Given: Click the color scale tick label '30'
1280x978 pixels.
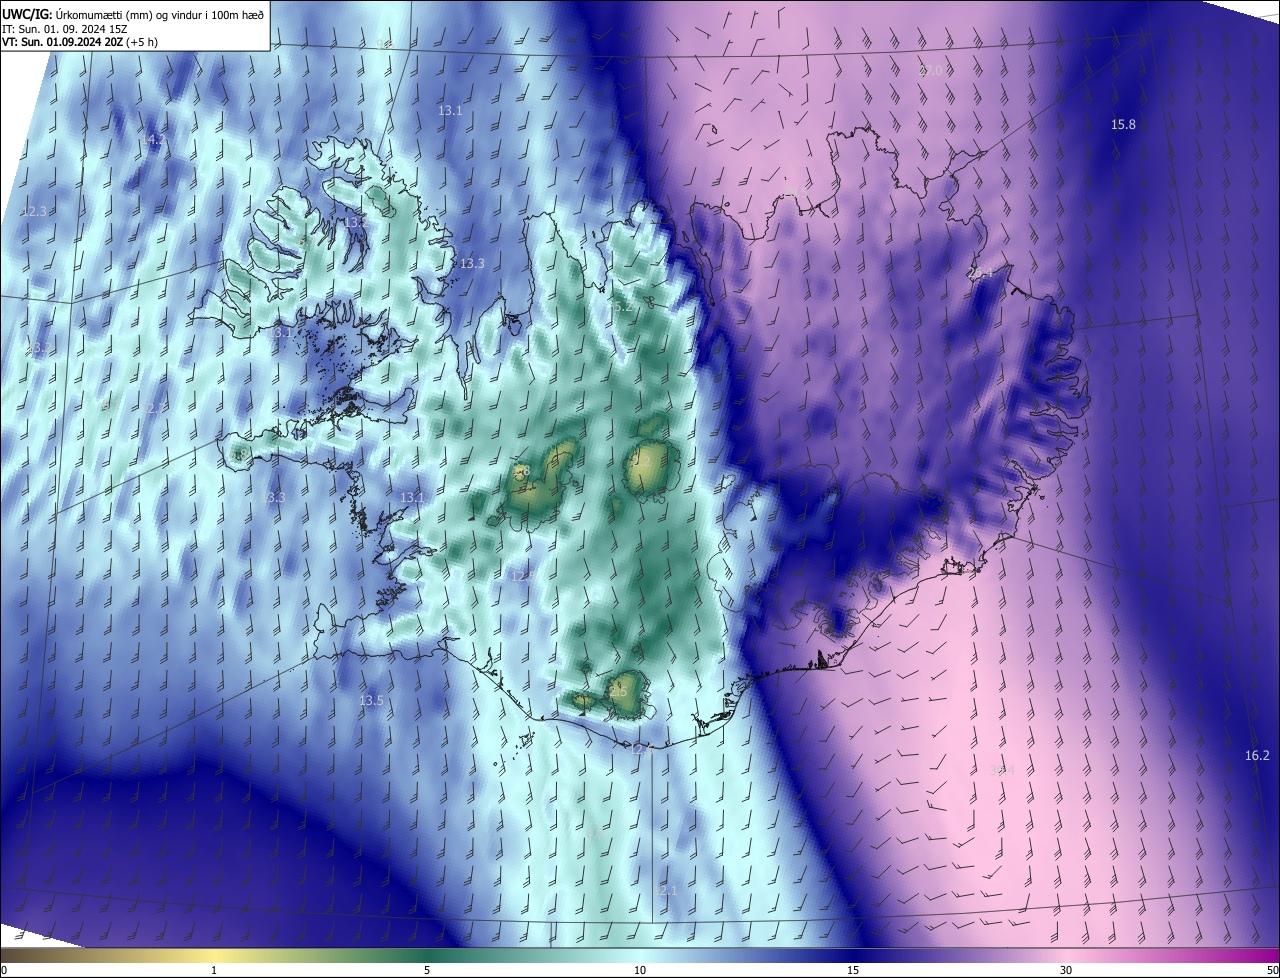Looking at the screenshot, I should coord(1066,970).
